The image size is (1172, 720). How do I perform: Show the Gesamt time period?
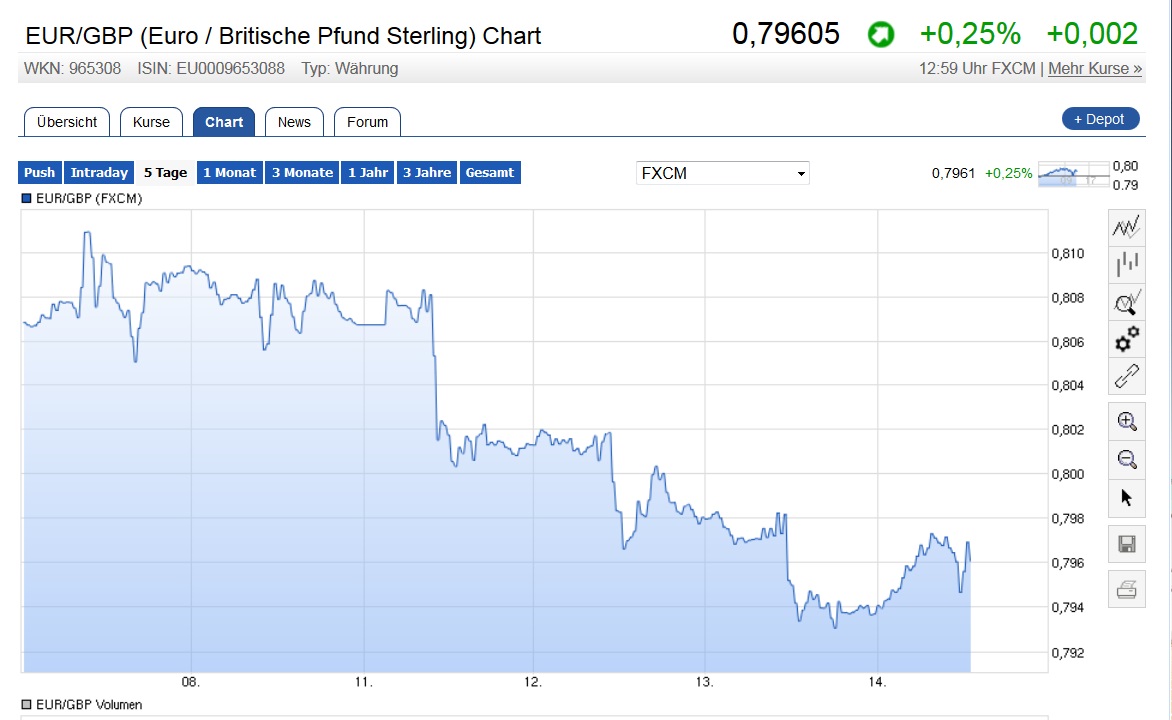[x=490, y=172]
